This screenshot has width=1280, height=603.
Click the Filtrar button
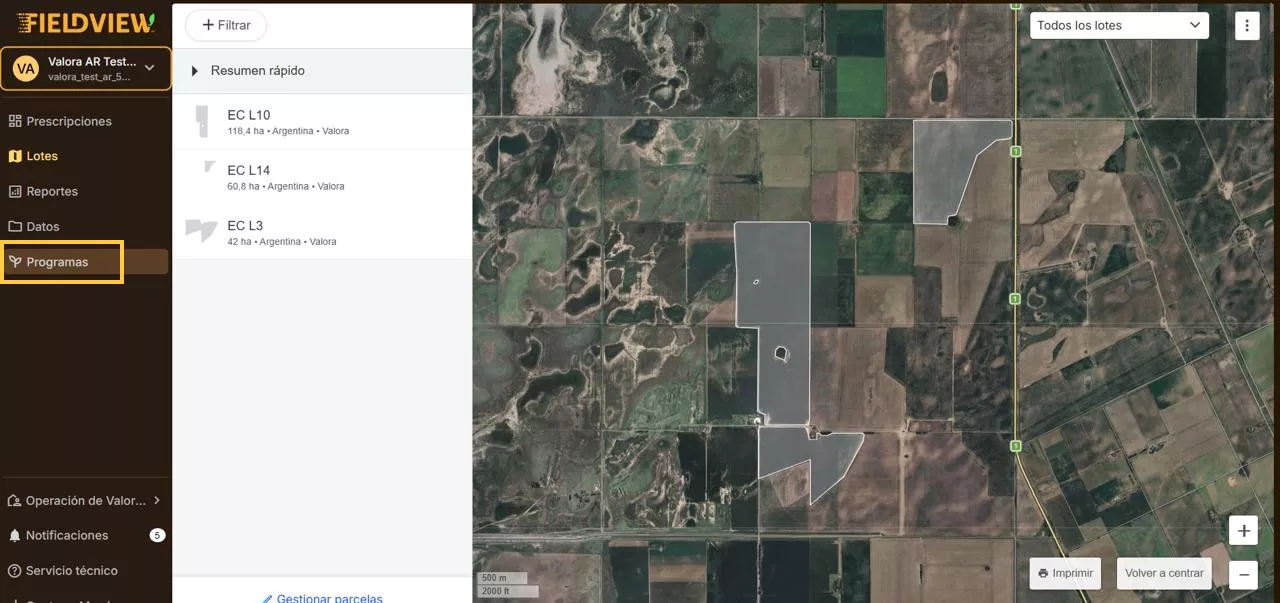coord(226,25)
